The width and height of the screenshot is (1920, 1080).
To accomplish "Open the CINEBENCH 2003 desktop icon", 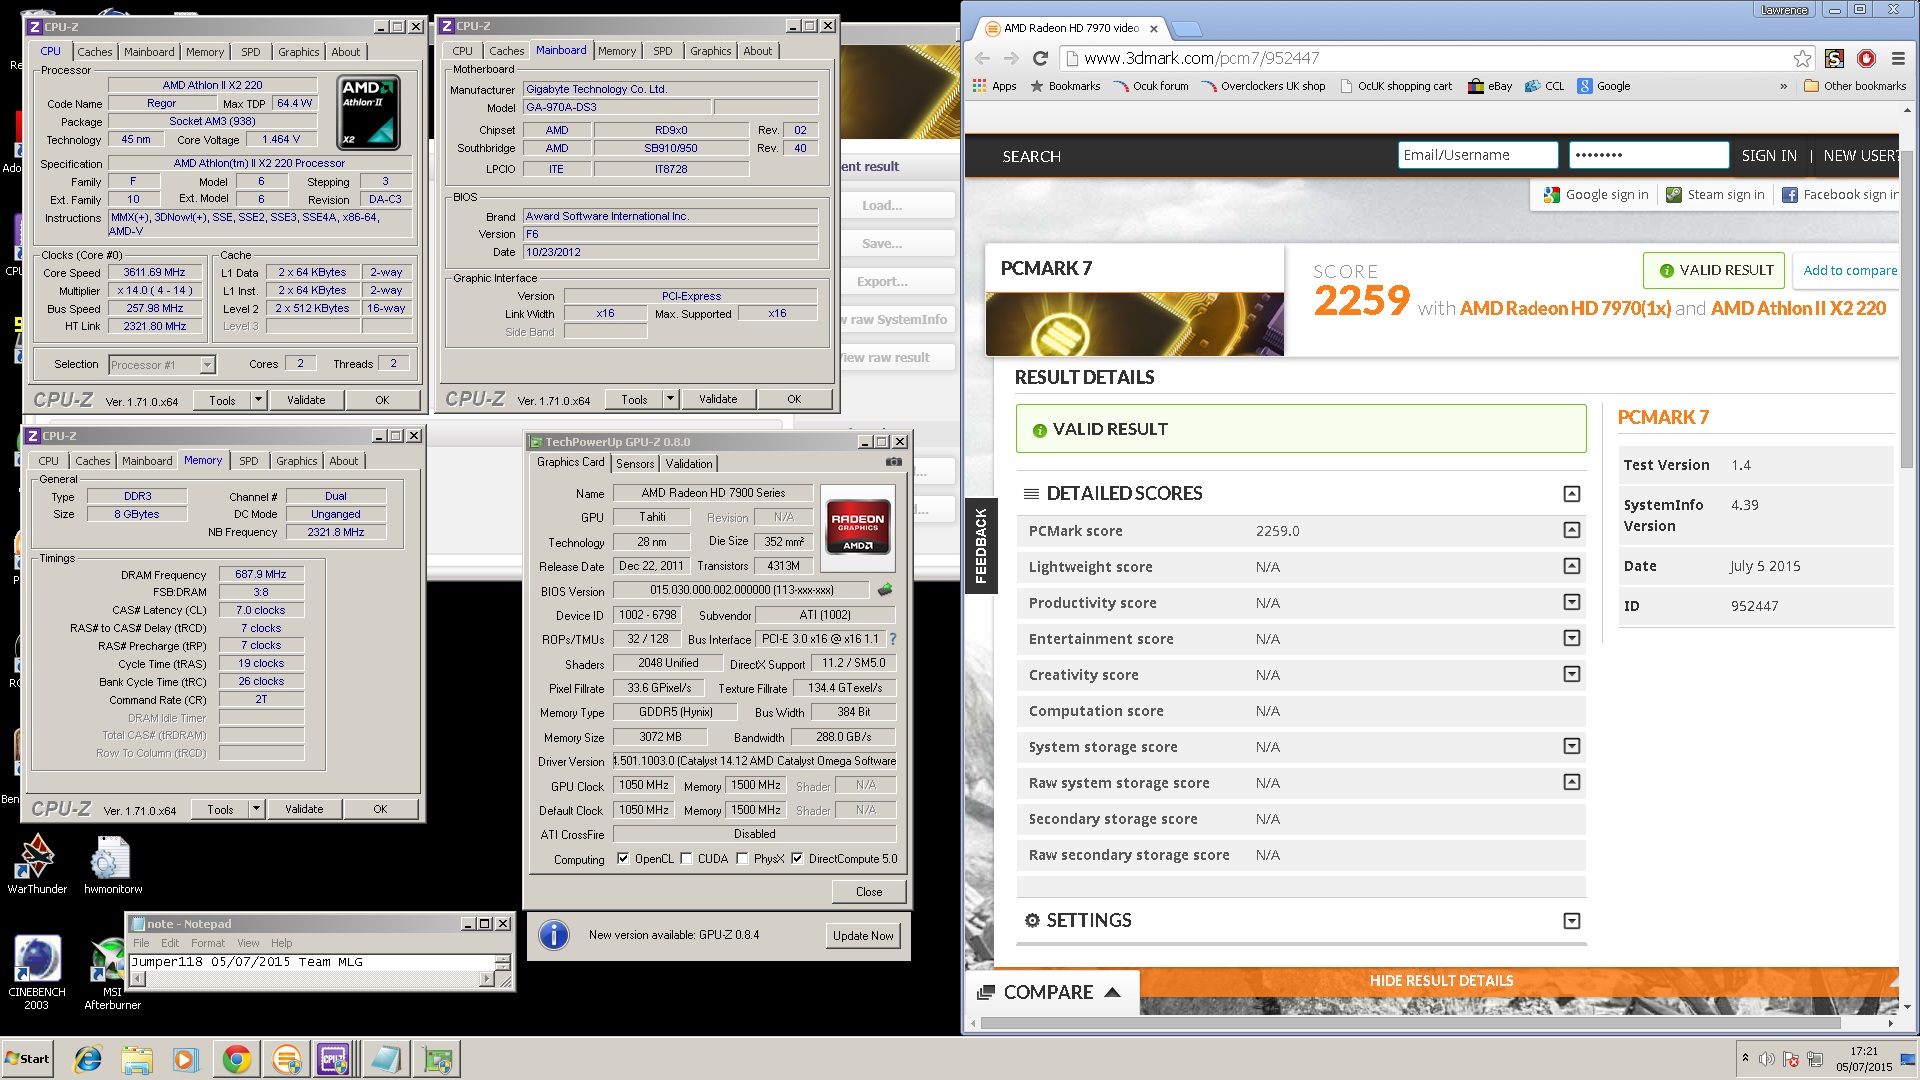I will coord(37,972).
